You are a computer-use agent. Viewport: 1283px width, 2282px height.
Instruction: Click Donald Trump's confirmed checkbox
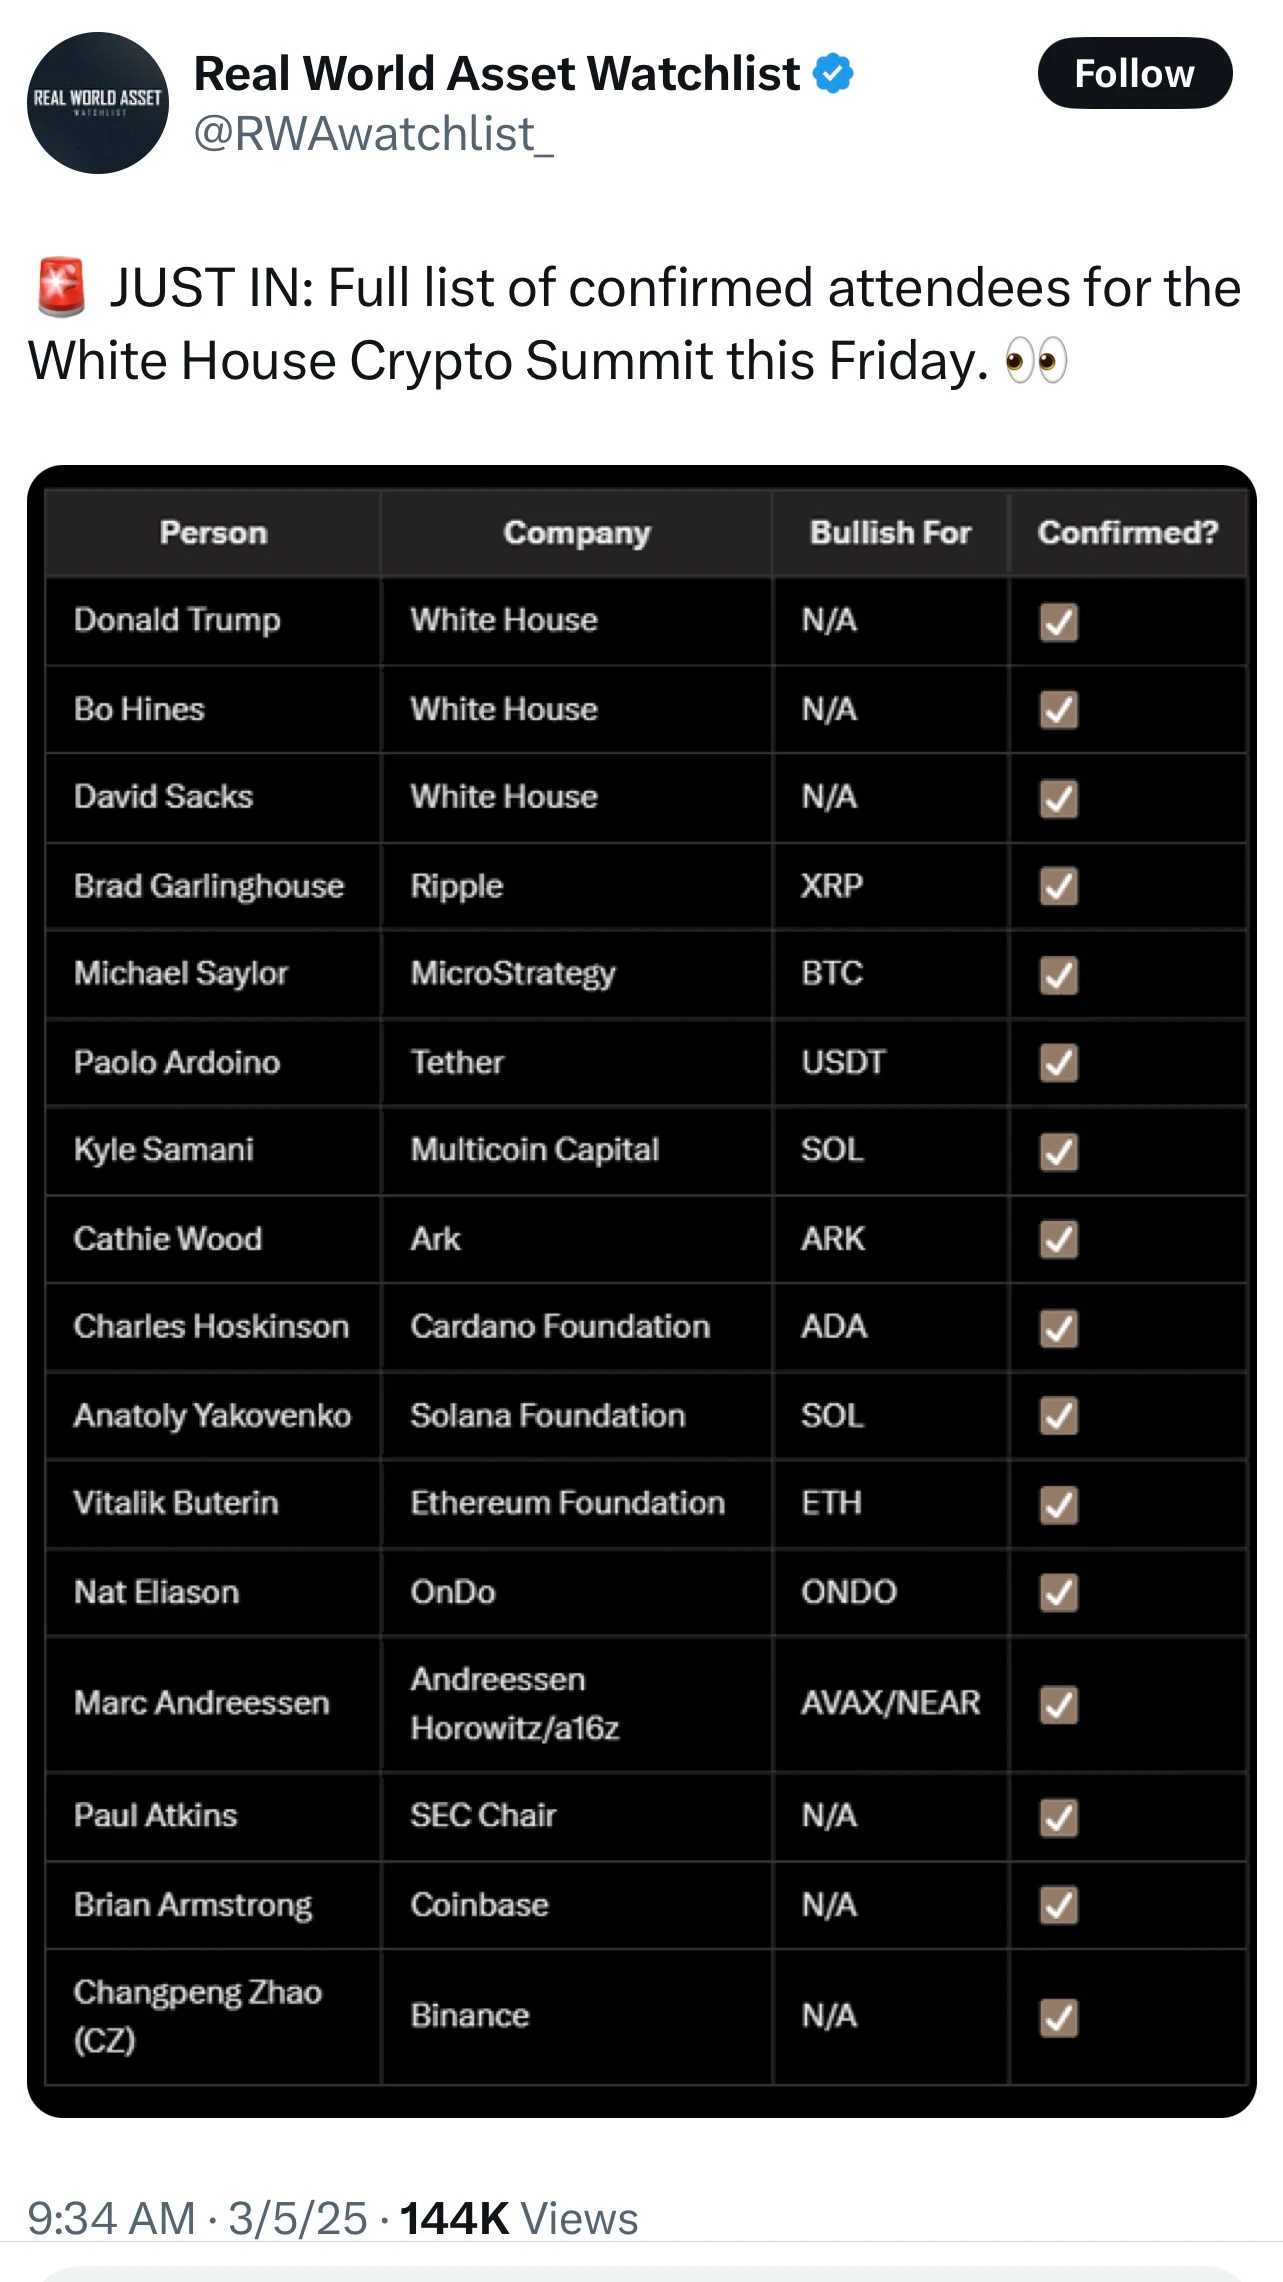[1060, 621]
